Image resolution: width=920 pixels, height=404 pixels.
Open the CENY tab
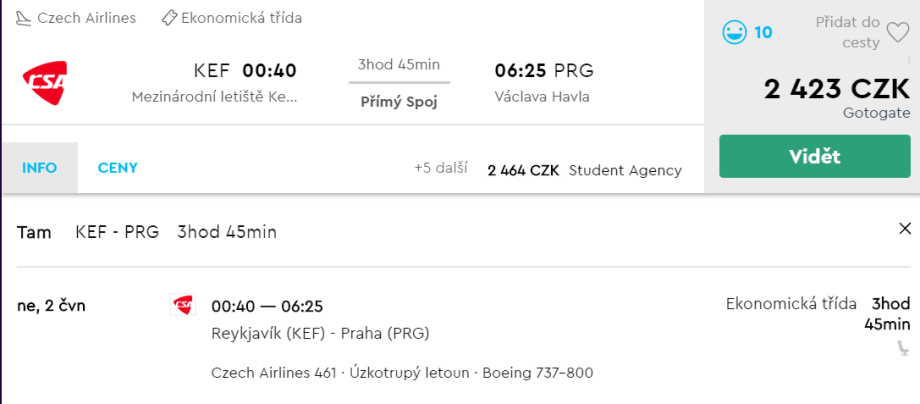[118, 168]
